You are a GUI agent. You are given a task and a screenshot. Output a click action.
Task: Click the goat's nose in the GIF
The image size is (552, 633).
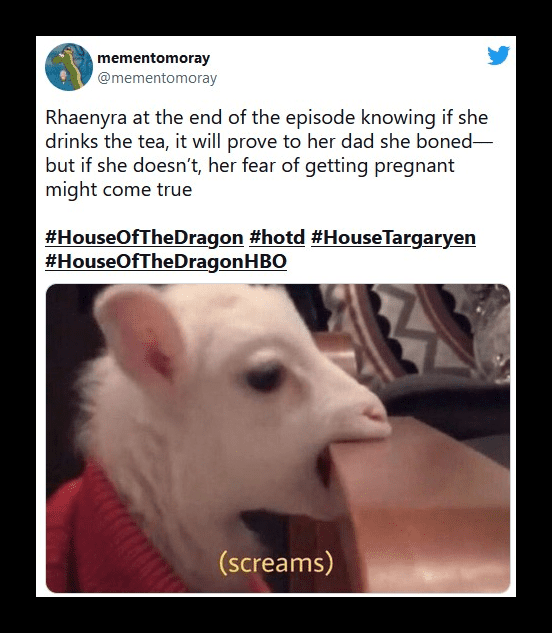coord(374,412)
